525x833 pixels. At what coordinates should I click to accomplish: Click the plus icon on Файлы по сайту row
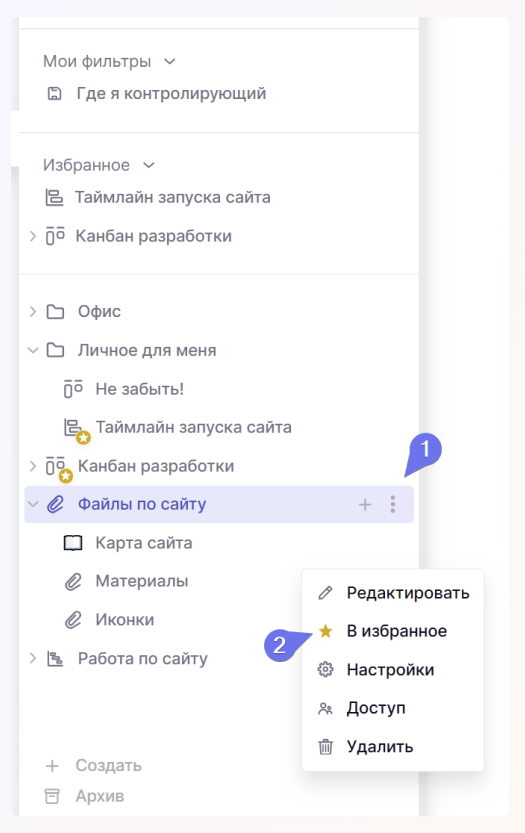pos(365,504)
